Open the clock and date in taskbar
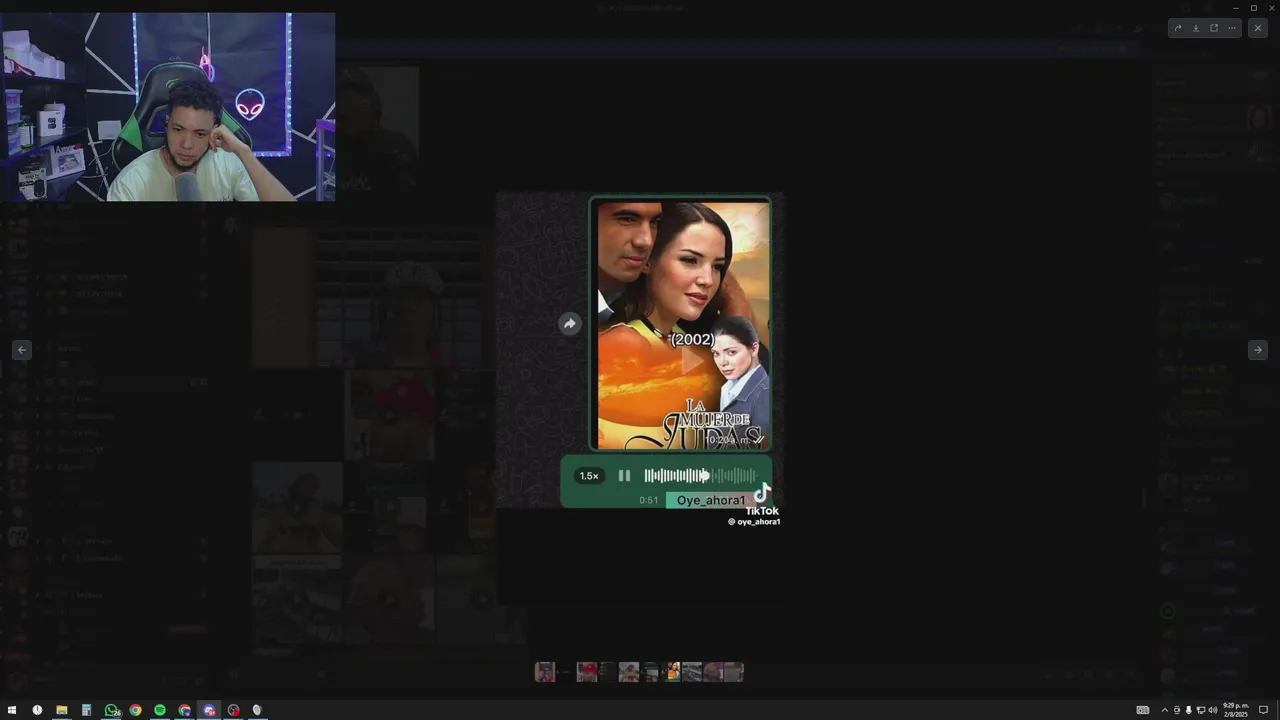Image resolution: width=1280 pixels, height=720 pixels. [1238, 710]
